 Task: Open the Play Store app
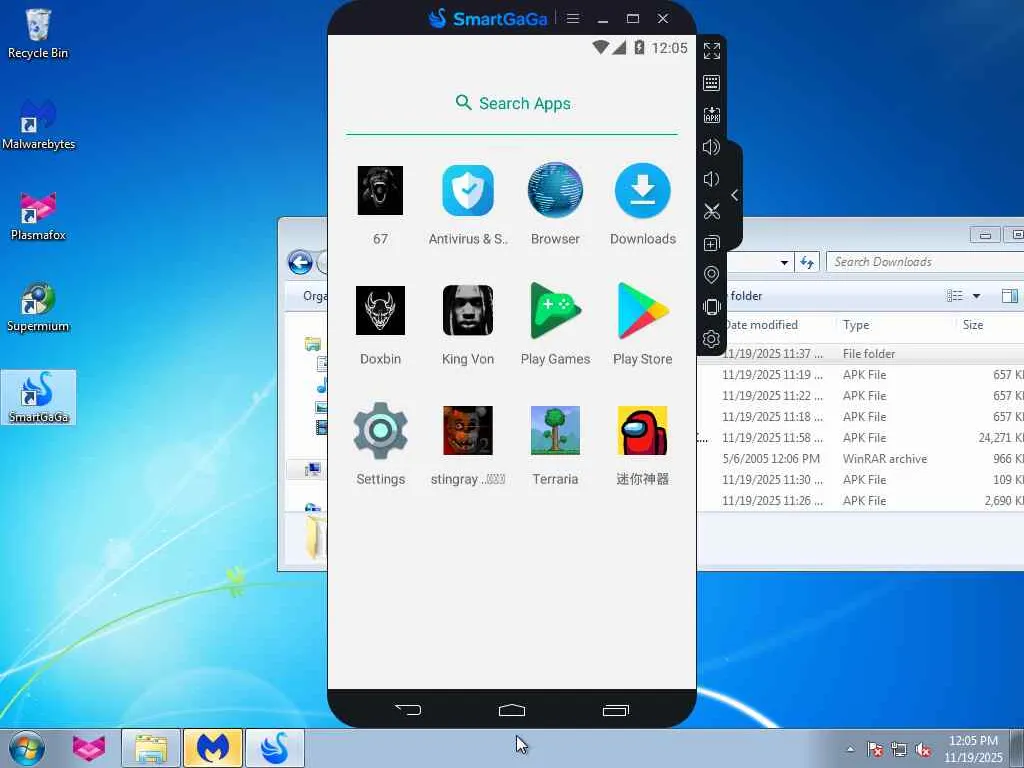tap(643, 311)
